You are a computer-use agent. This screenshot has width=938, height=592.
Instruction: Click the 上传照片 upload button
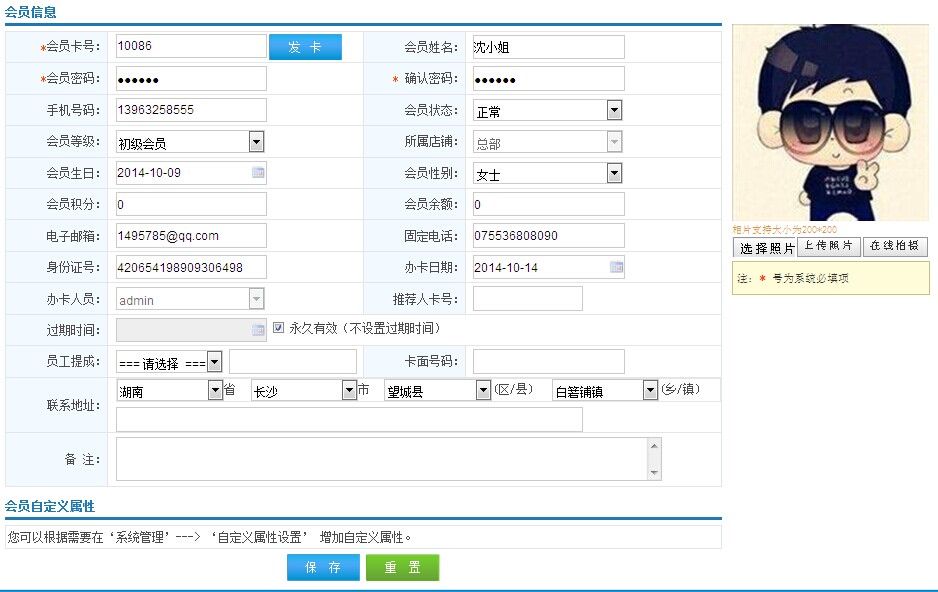(829, 246)
